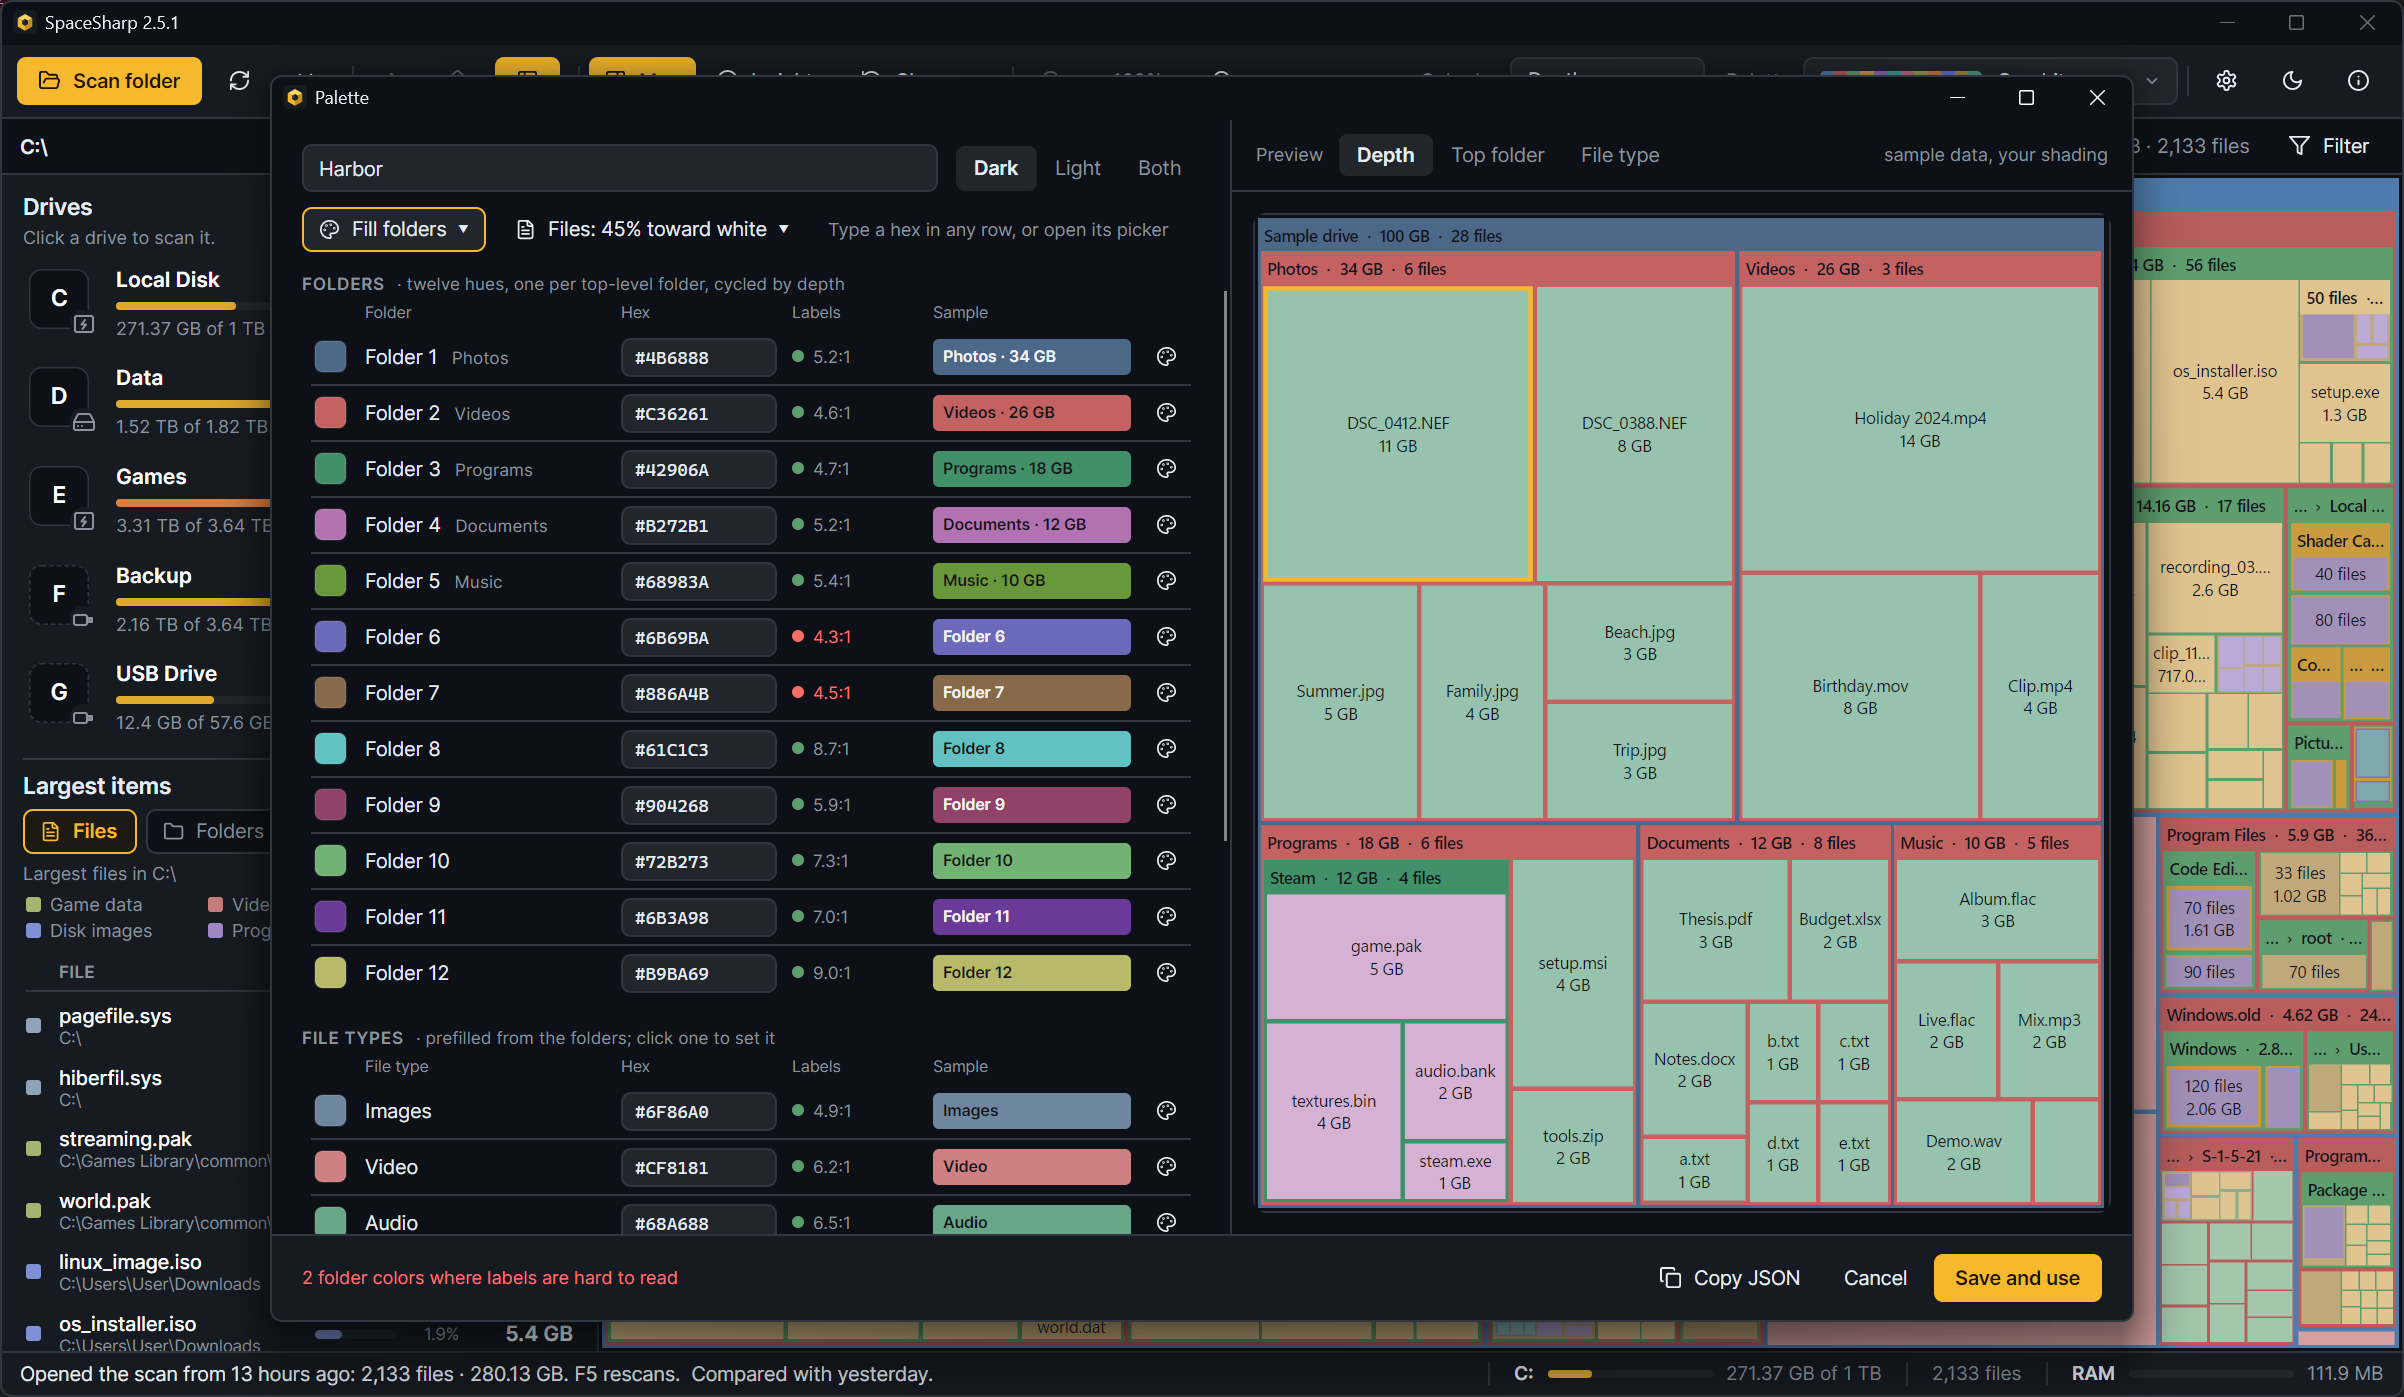Select pagefile.sys in largest files list
Screen dimensions: 2404x1397
(145, 1026)
